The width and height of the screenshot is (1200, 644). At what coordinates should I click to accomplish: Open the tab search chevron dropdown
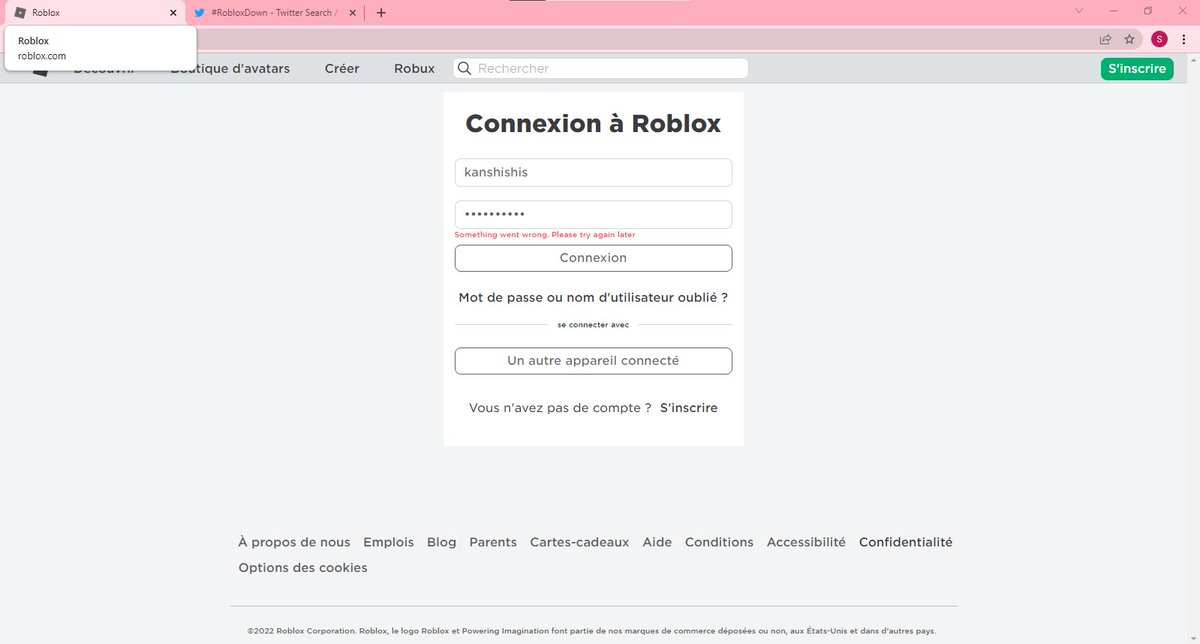pos(1078,12)
